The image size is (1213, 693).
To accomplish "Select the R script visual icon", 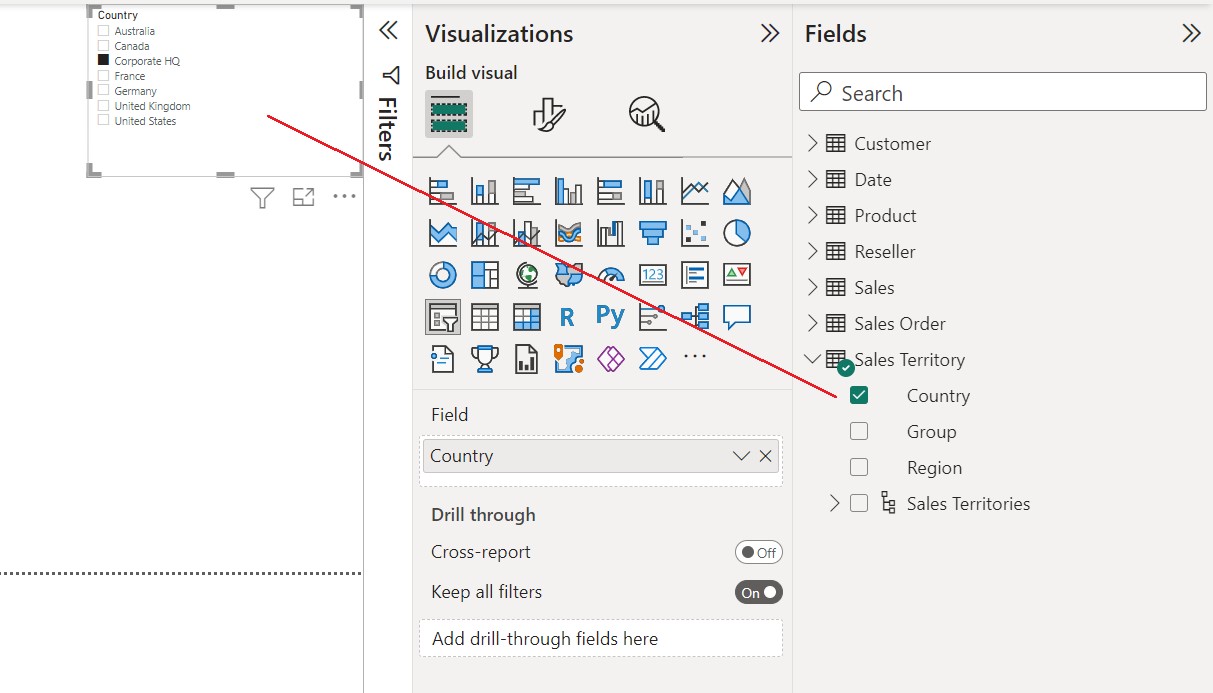I will click(x=569, y=316).
